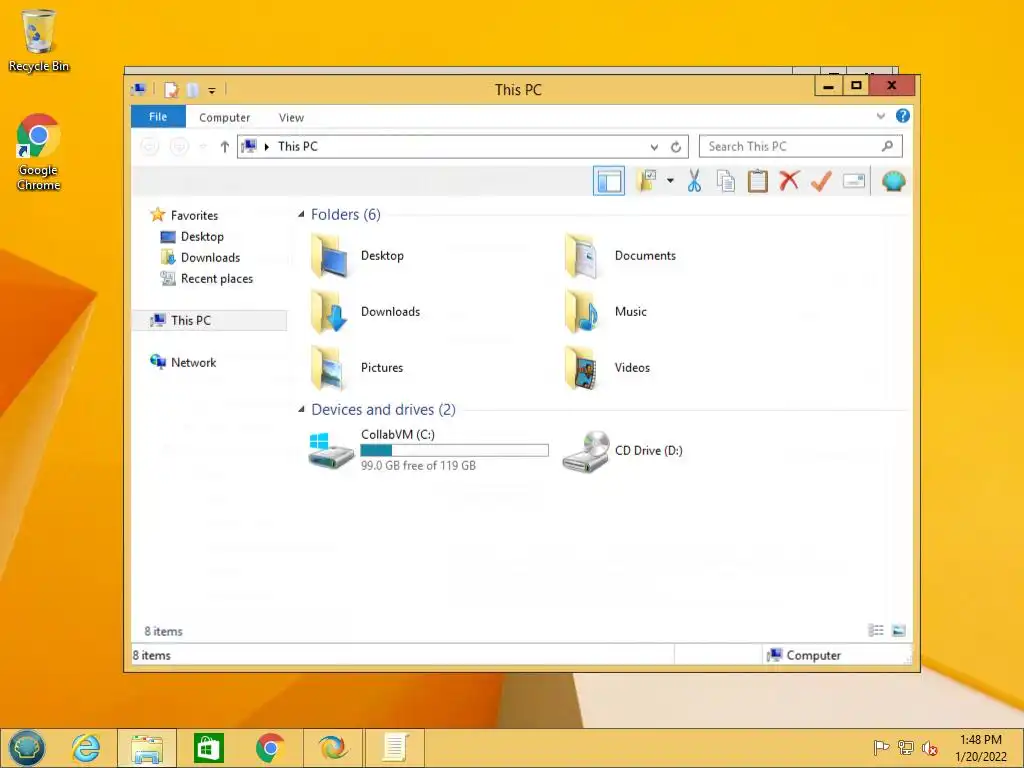Open Internet Explorer from the taskbar
The height and width of the screenshot is (768, 1024).
86,748
